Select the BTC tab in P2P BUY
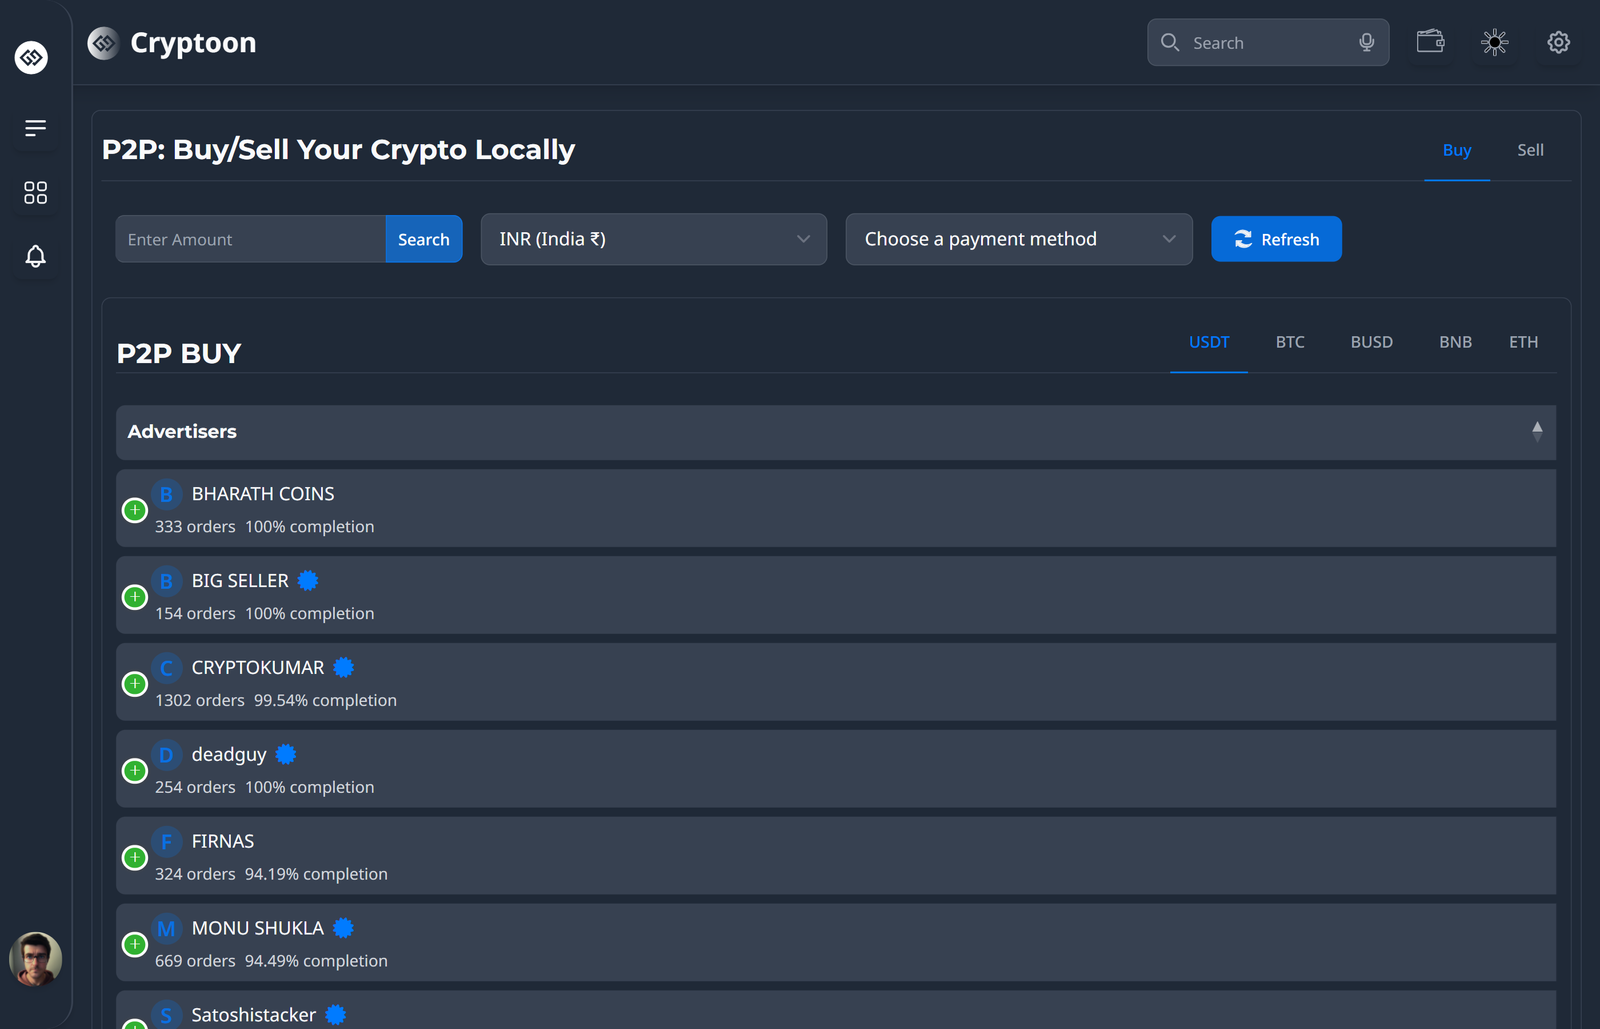1600x1029 pixels. pos(1290,342)
